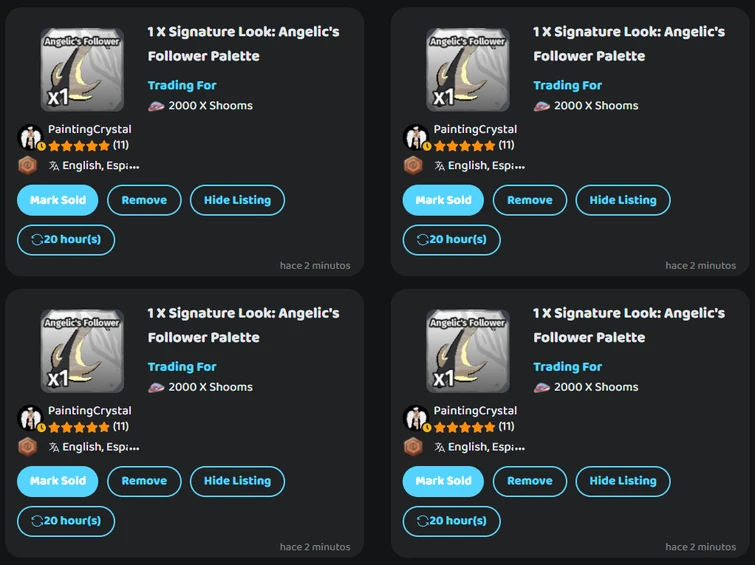
Task: Click the Shooms currency icon in bottom-left listing
Action: point(156,387)
